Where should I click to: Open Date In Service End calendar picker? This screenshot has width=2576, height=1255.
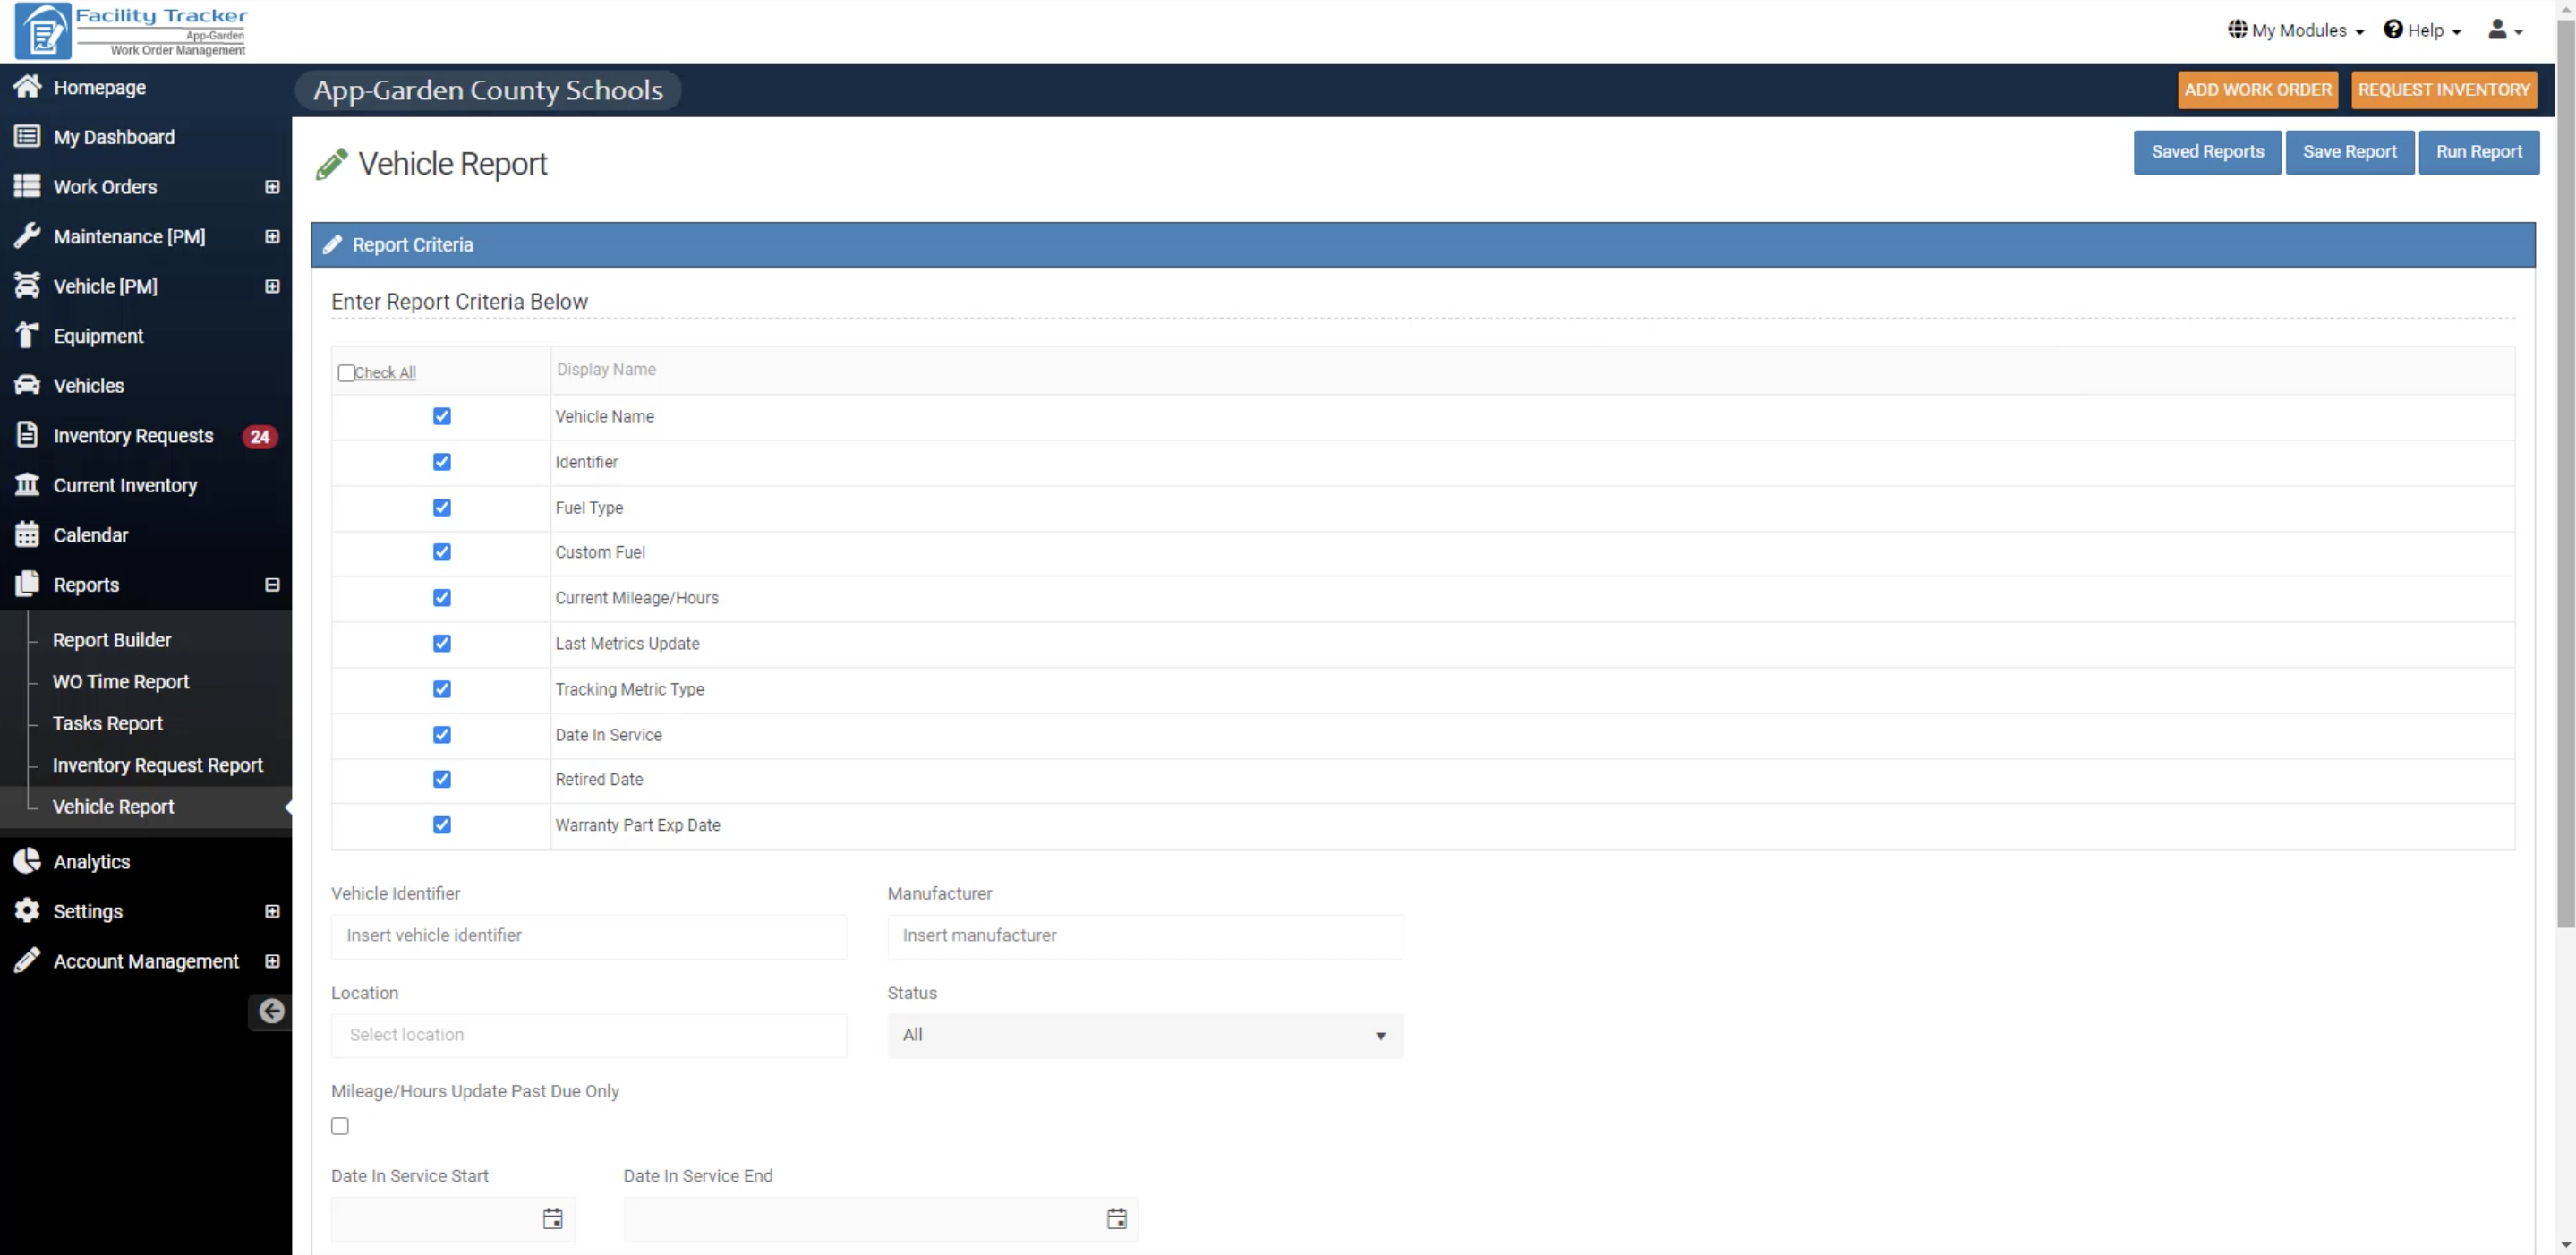(x=1117, y=1219)
